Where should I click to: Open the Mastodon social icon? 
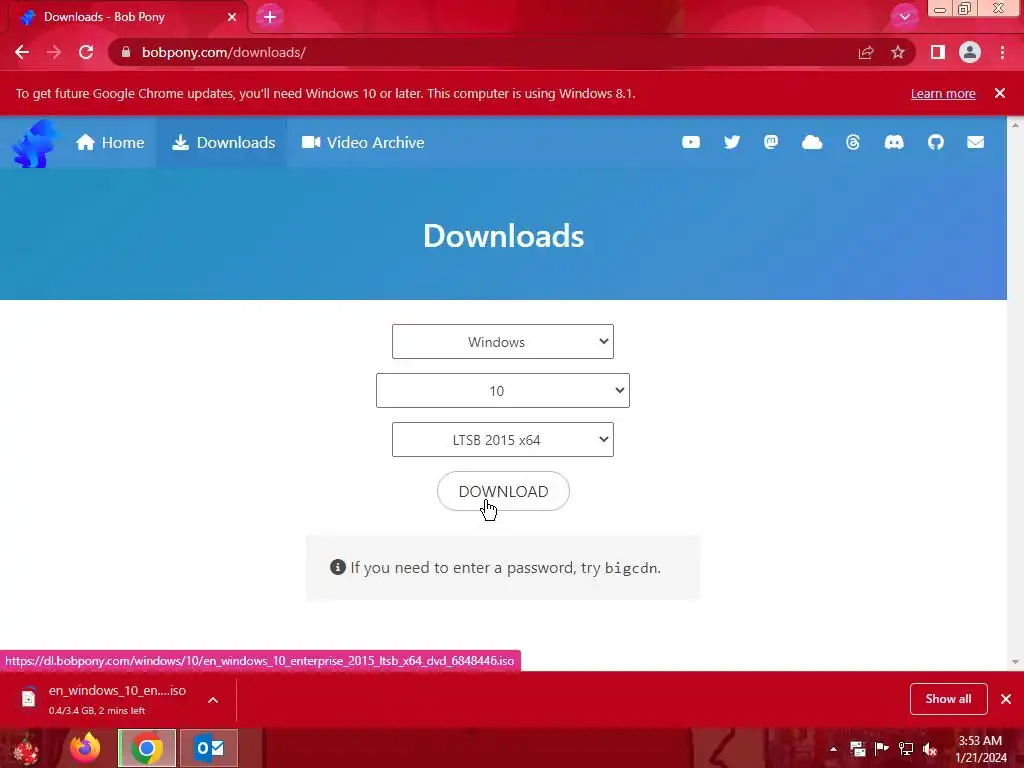[x=771, y=142]
